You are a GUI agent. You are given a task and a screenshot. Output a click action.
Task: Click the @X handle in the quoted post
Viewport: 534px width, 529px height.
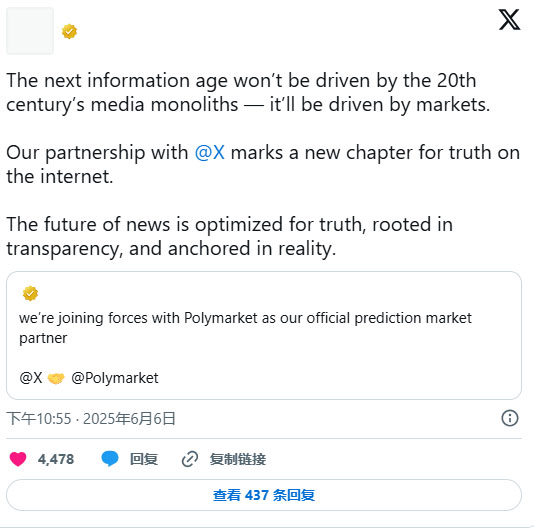(x=31, y=378)
